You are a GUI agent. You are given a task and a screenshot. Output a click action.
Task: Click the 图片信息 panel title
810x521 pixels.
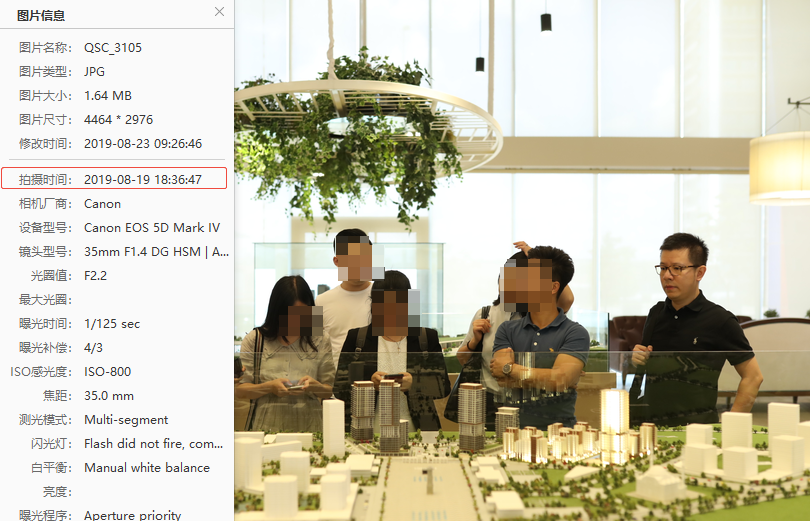41,15
